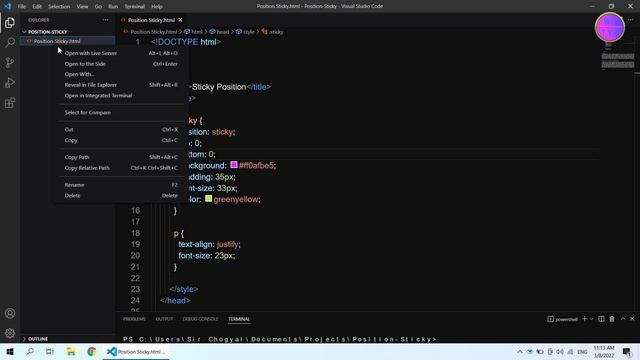640x360 pixels.
Task: Open the Edit menu
Action: [37, 6]
